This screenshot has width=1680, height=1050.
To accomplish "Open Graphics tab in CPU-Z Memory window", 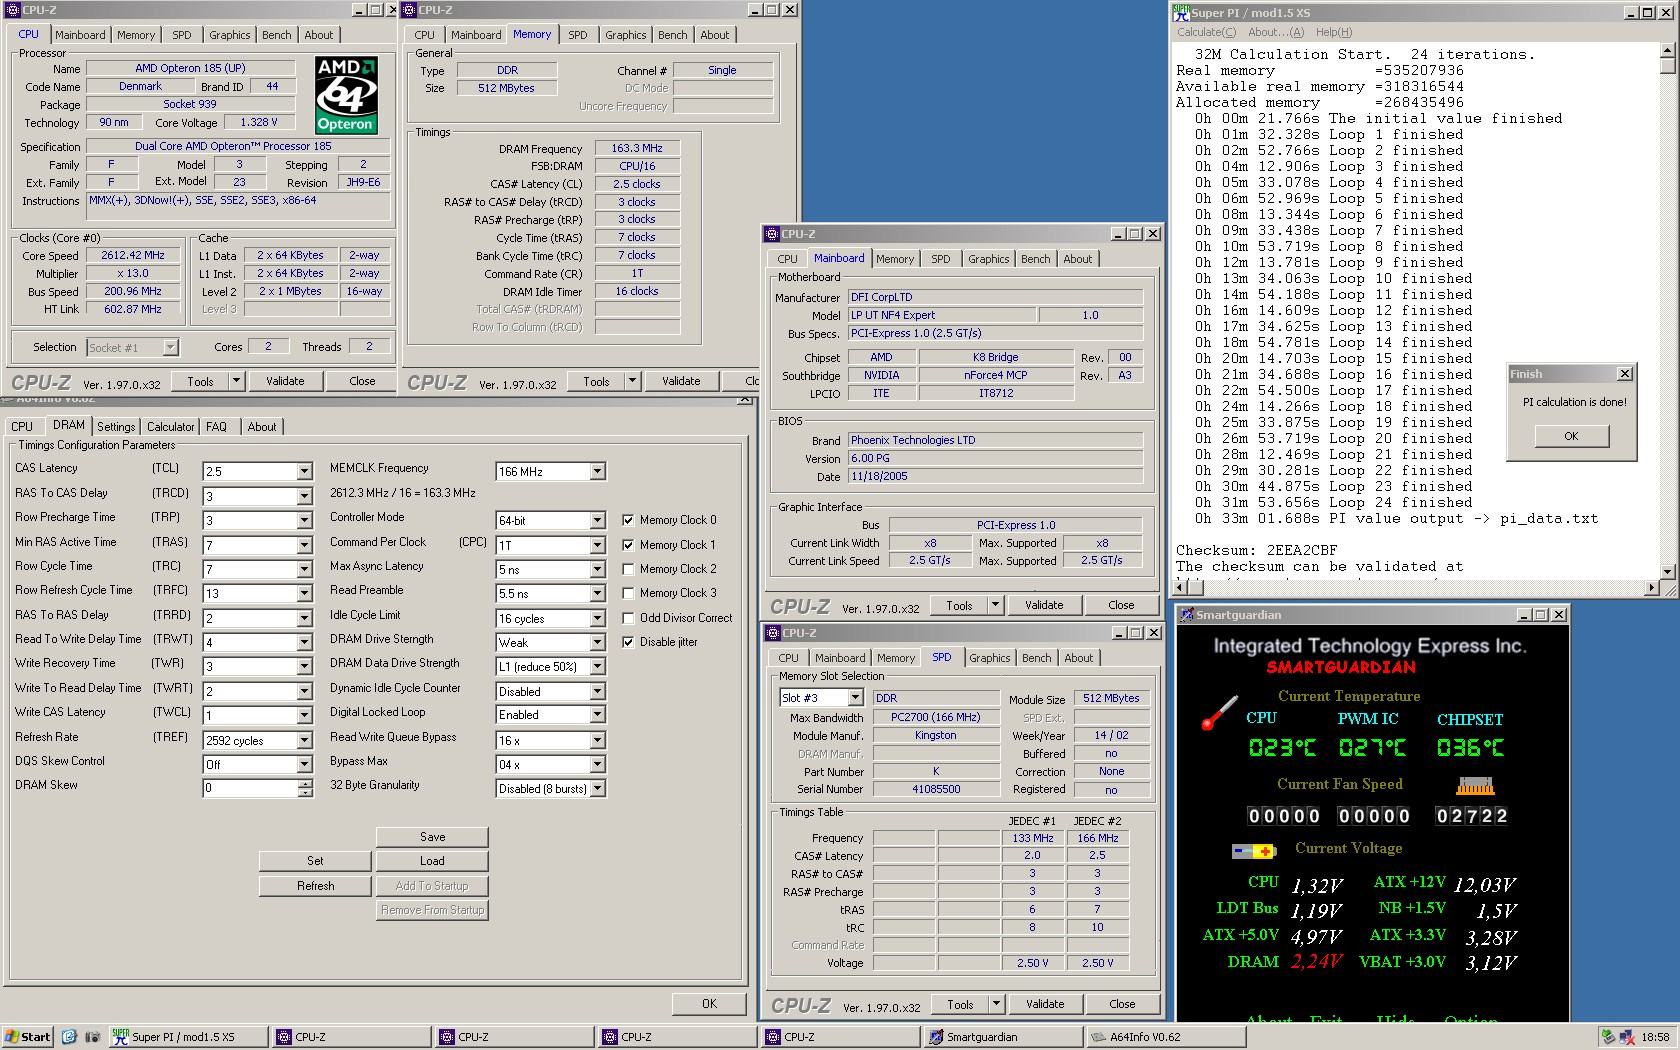I will point(626,35).
